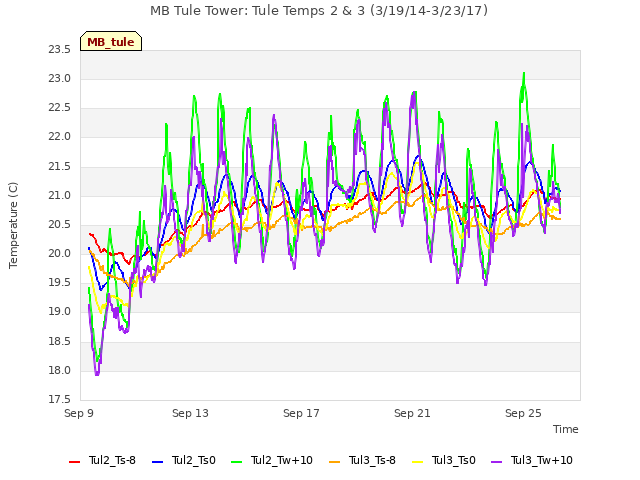The width and height of the screenshot is (640, 480).
Task: Click the Temperature (C) axis label
Action: click(x=13, y=225)
